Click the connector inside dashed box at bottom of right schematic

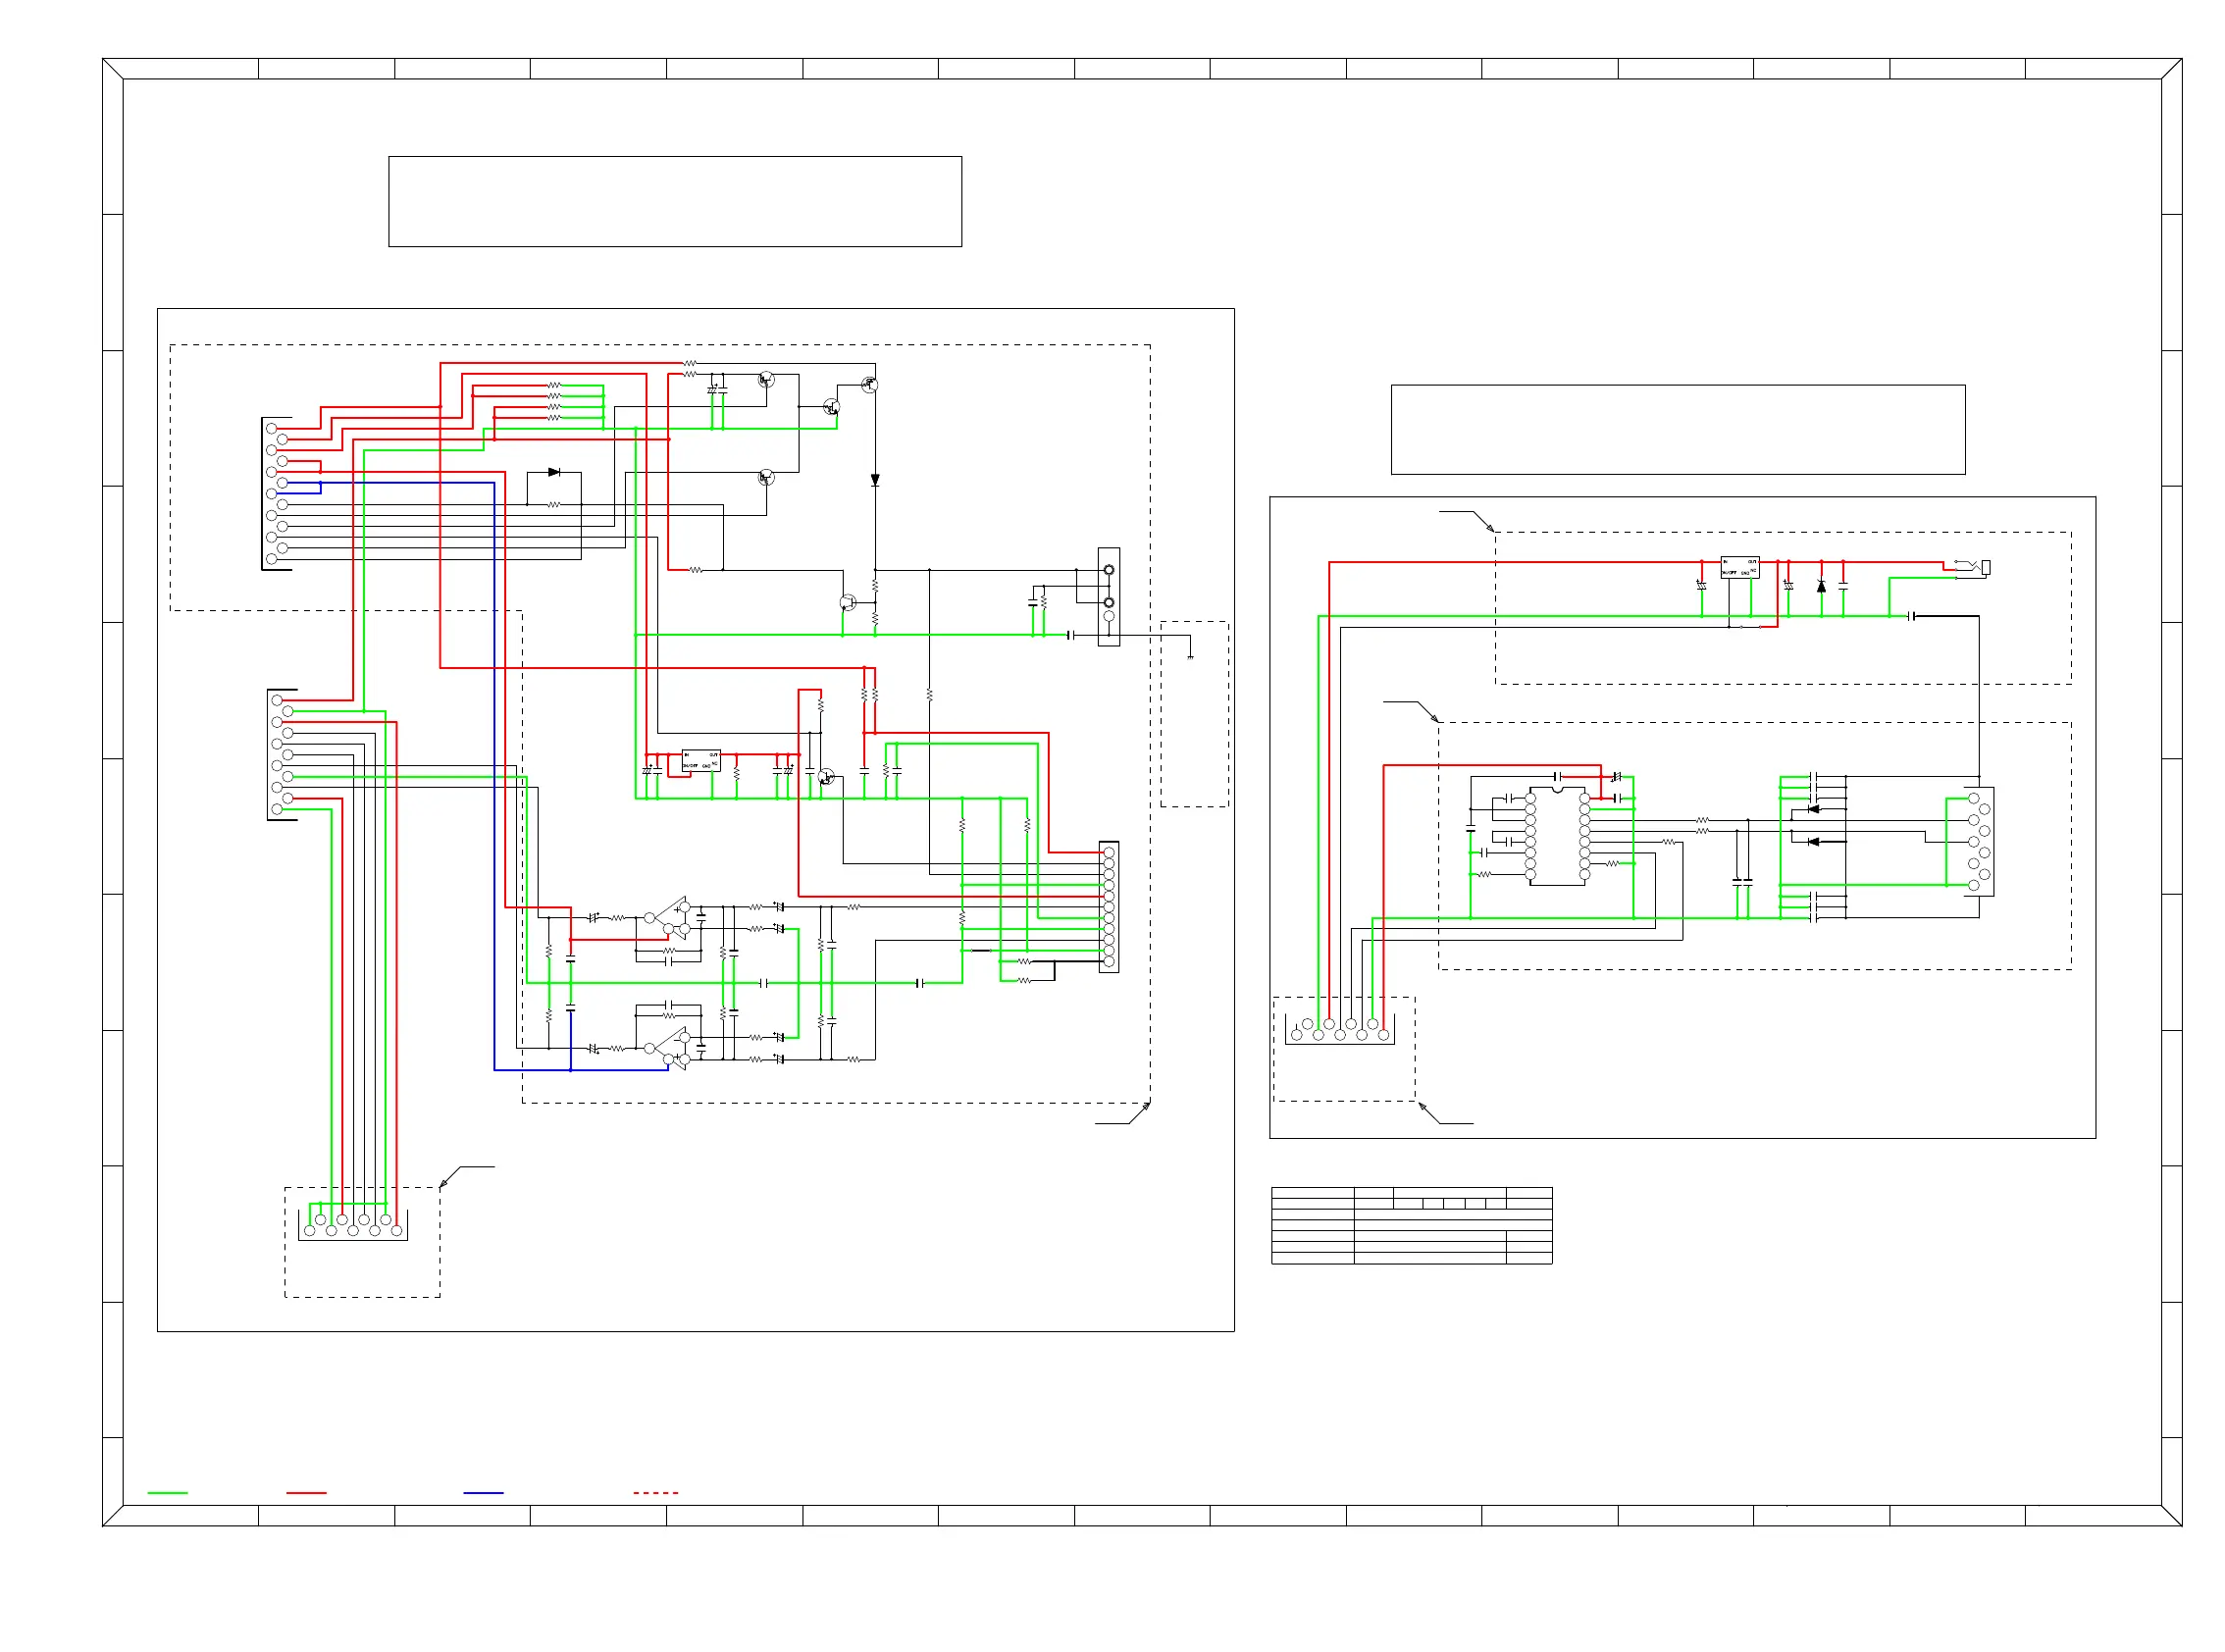pyautogui.click(x=1340, y=1030)
